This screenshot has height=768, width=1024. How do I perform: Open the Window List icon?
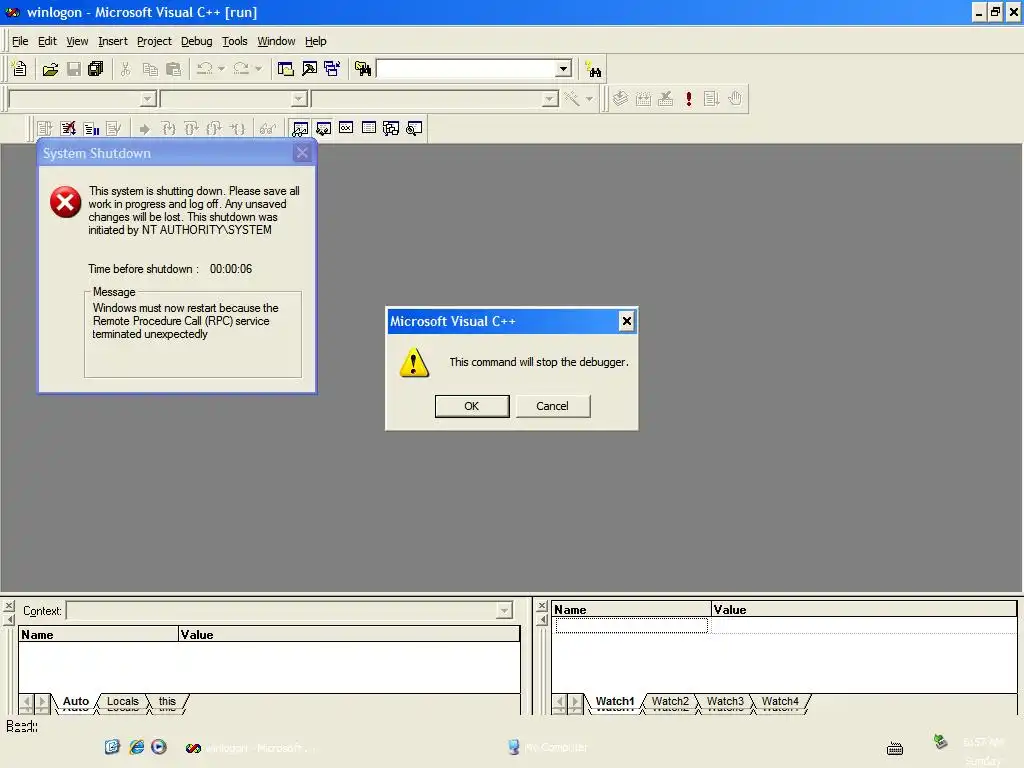[x=332, y=69]
